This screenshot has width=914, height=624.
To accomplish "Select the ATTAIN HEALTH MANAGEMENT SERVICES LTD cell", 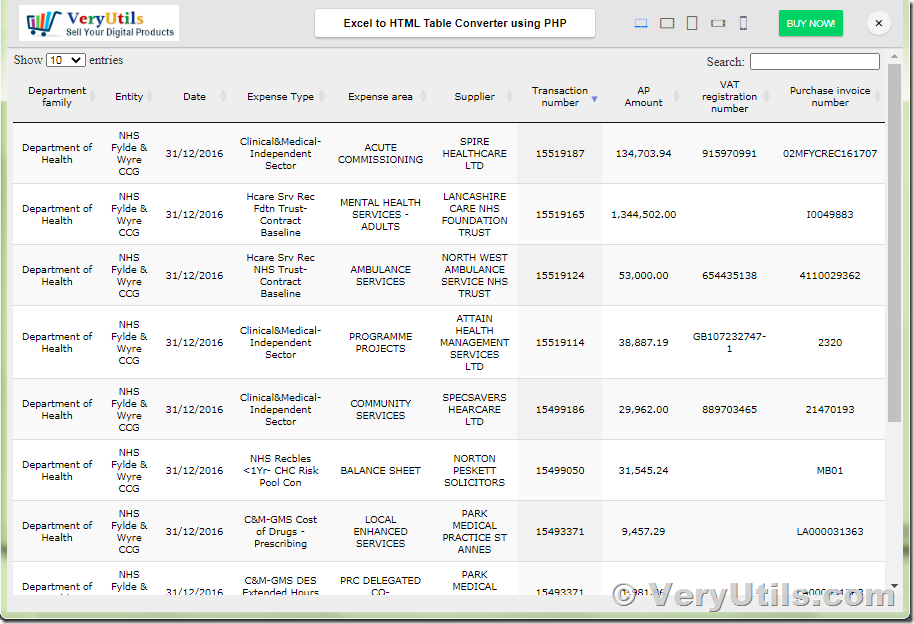I will click(x=474, y=342).
